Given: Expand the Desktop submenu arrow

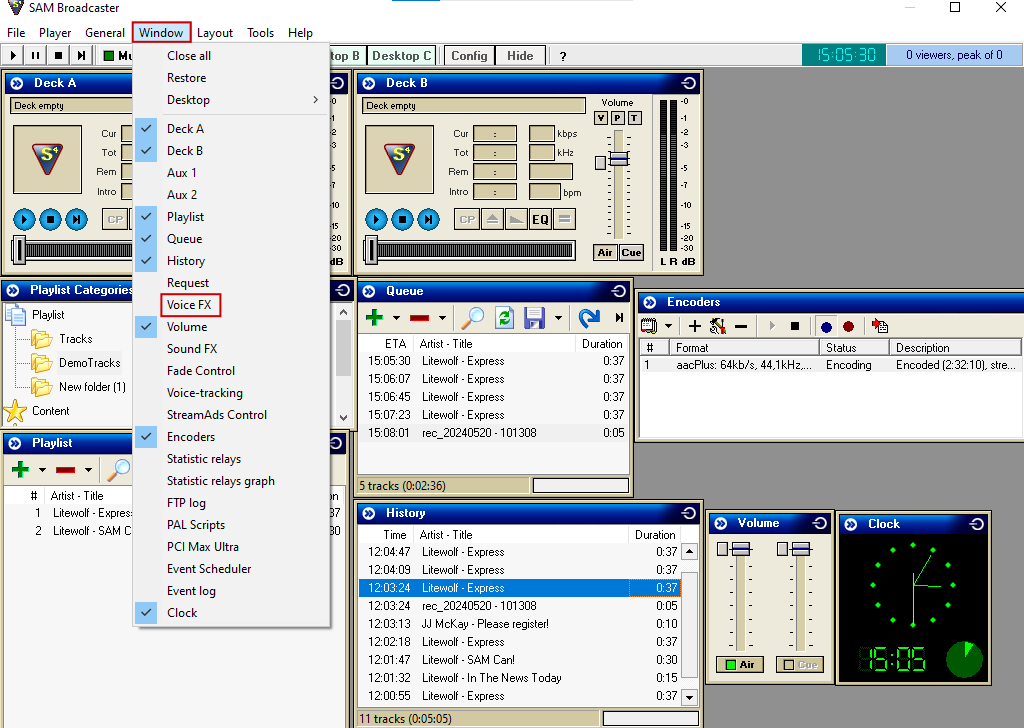Looking at the screenshot, I should (x=315, y=100).
